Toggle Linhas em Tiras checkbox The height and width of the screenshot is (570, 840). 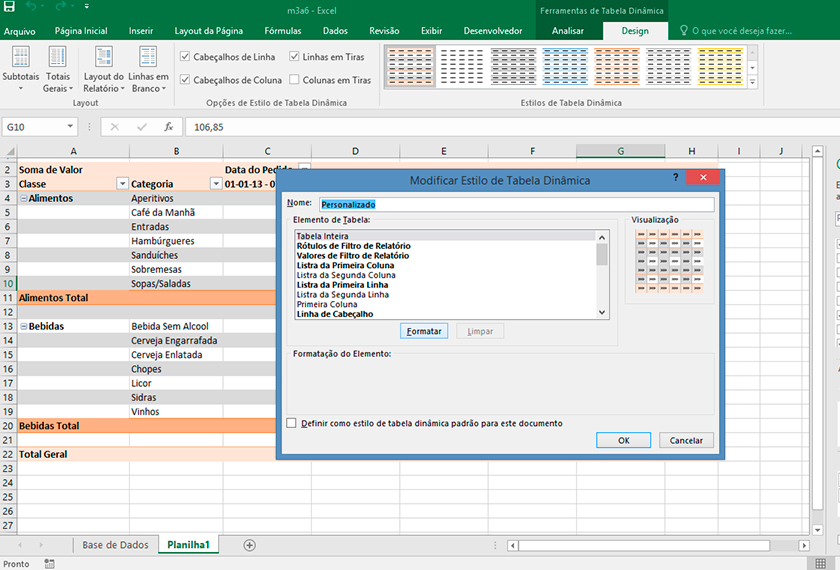pyautogui.click(x=294, y=56)
